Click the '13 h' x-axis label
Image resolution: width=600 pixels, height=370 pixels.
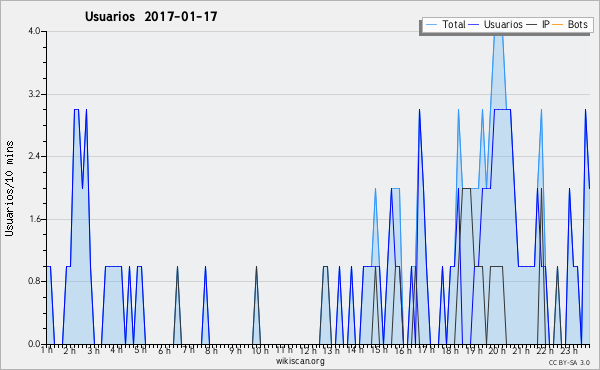pyautogui.click(x=331, y=350)
